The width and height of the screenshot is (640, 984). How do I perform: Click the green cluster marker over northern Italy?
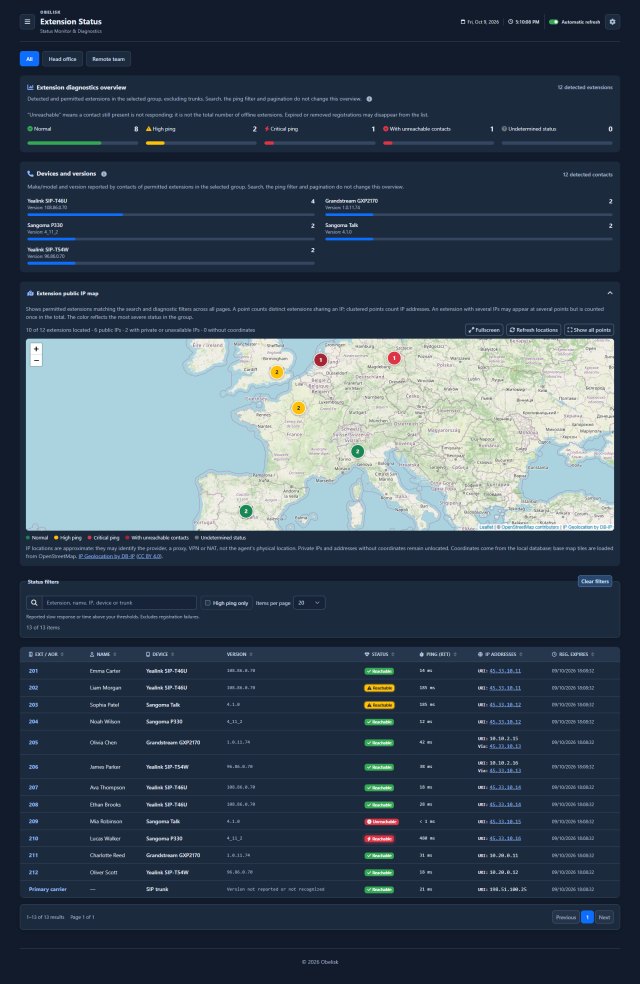pos(358,451)
